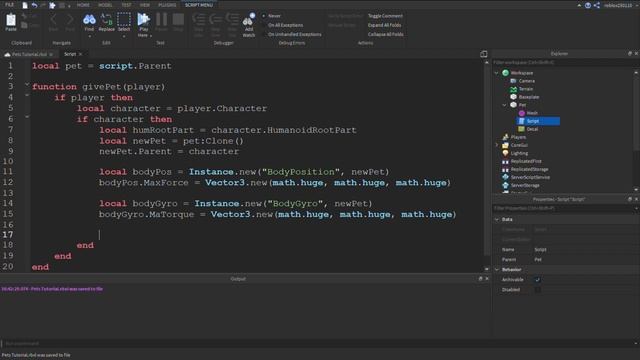Collapse code fold at line 3
Viewport: 640px width, 360px height.
click(27, 85)
